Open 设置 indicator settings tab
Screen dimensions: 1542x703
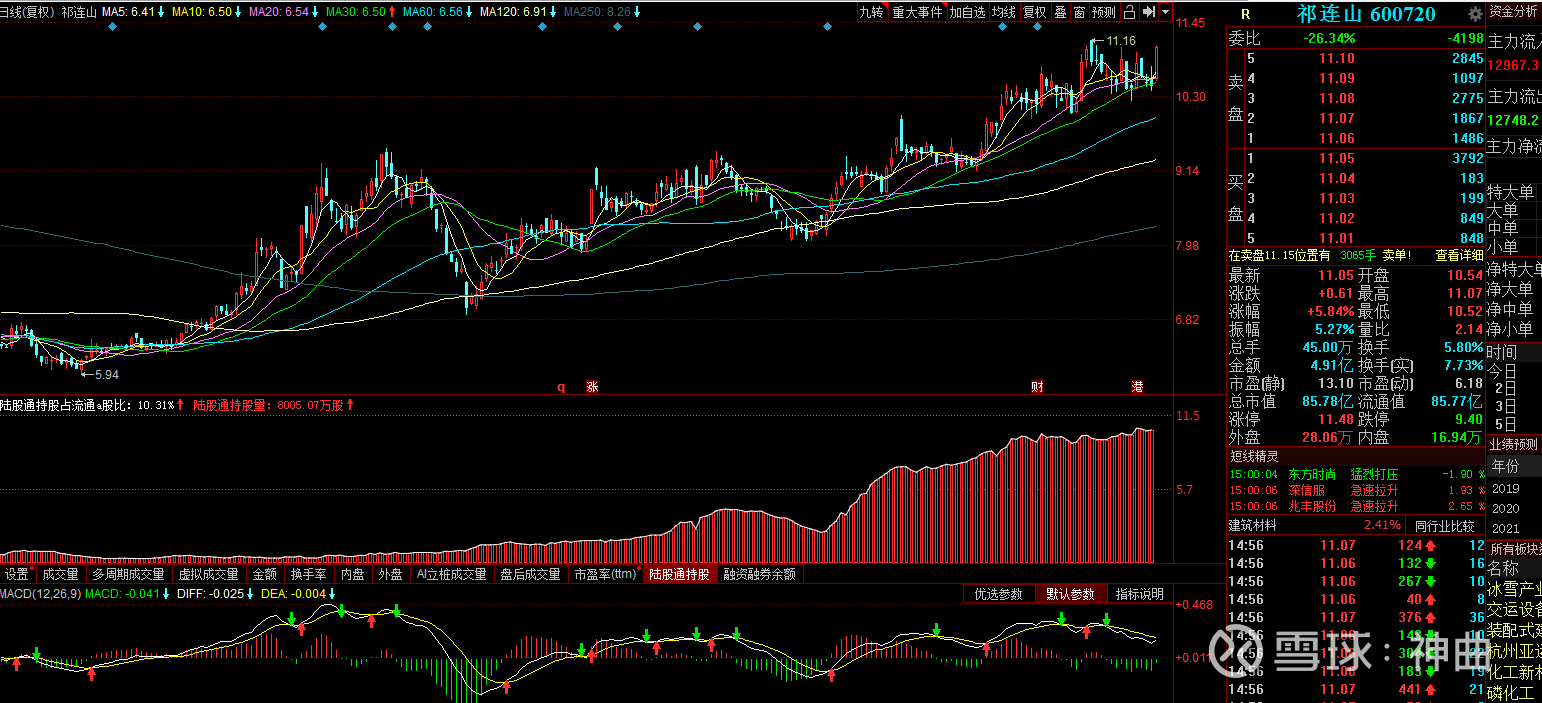coord(17,574)
